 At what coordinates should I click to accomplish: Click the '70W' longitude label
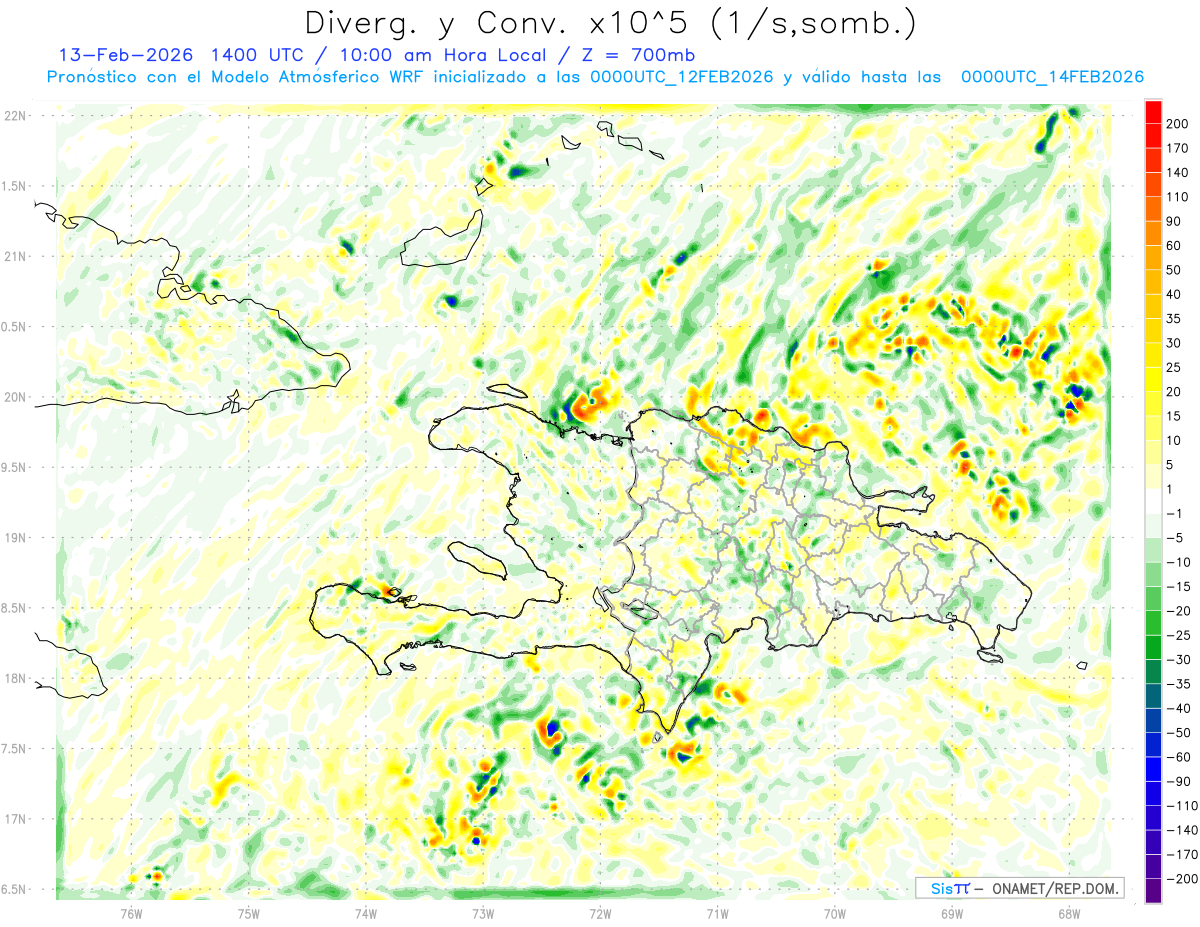coord(835,913)
